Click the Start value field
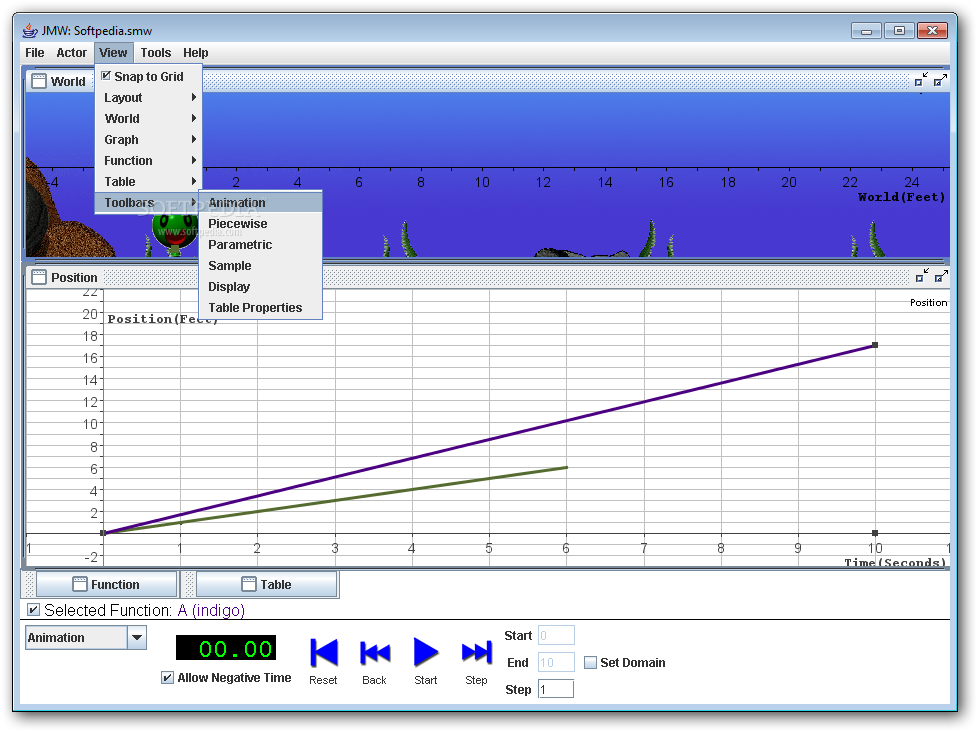978x732 pixels. point(556,635)
